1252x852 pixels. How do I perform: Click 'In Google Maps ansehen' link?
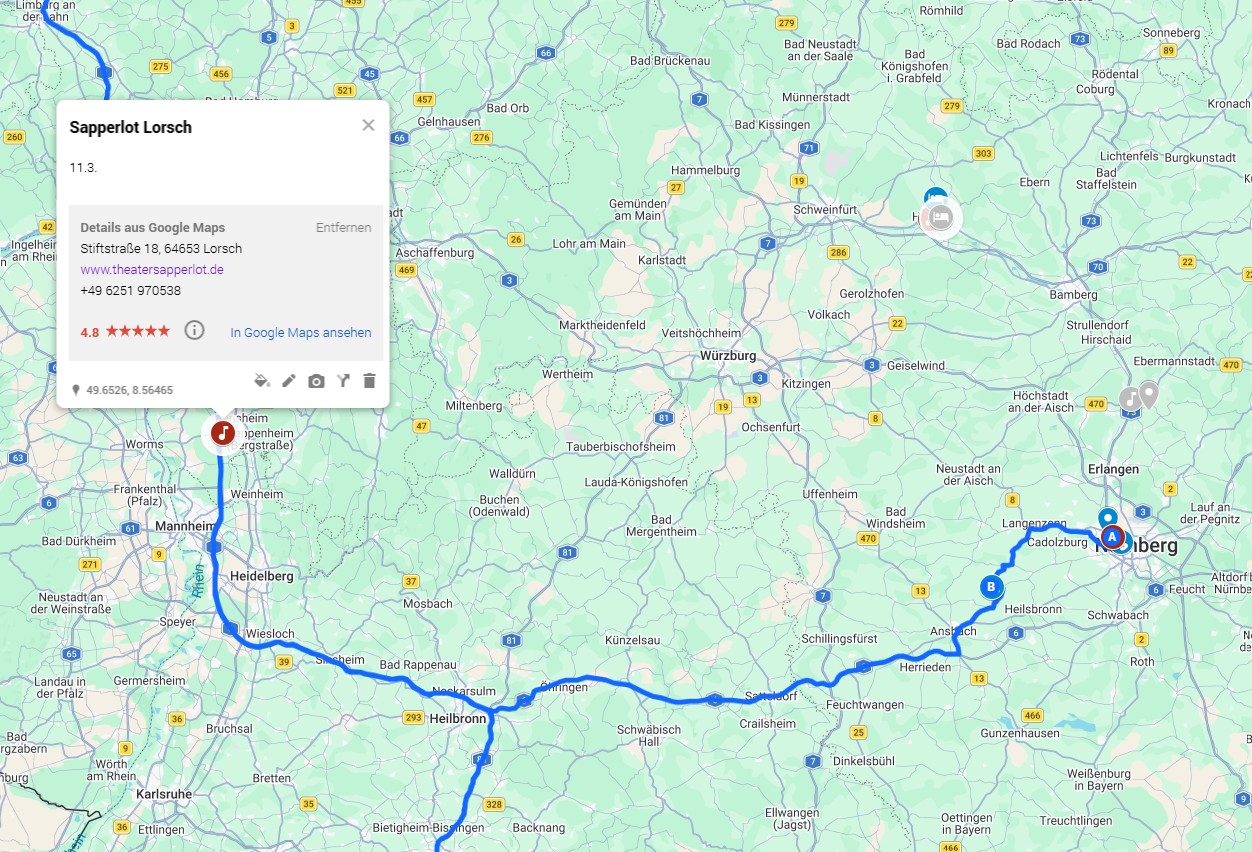point(301,333)
